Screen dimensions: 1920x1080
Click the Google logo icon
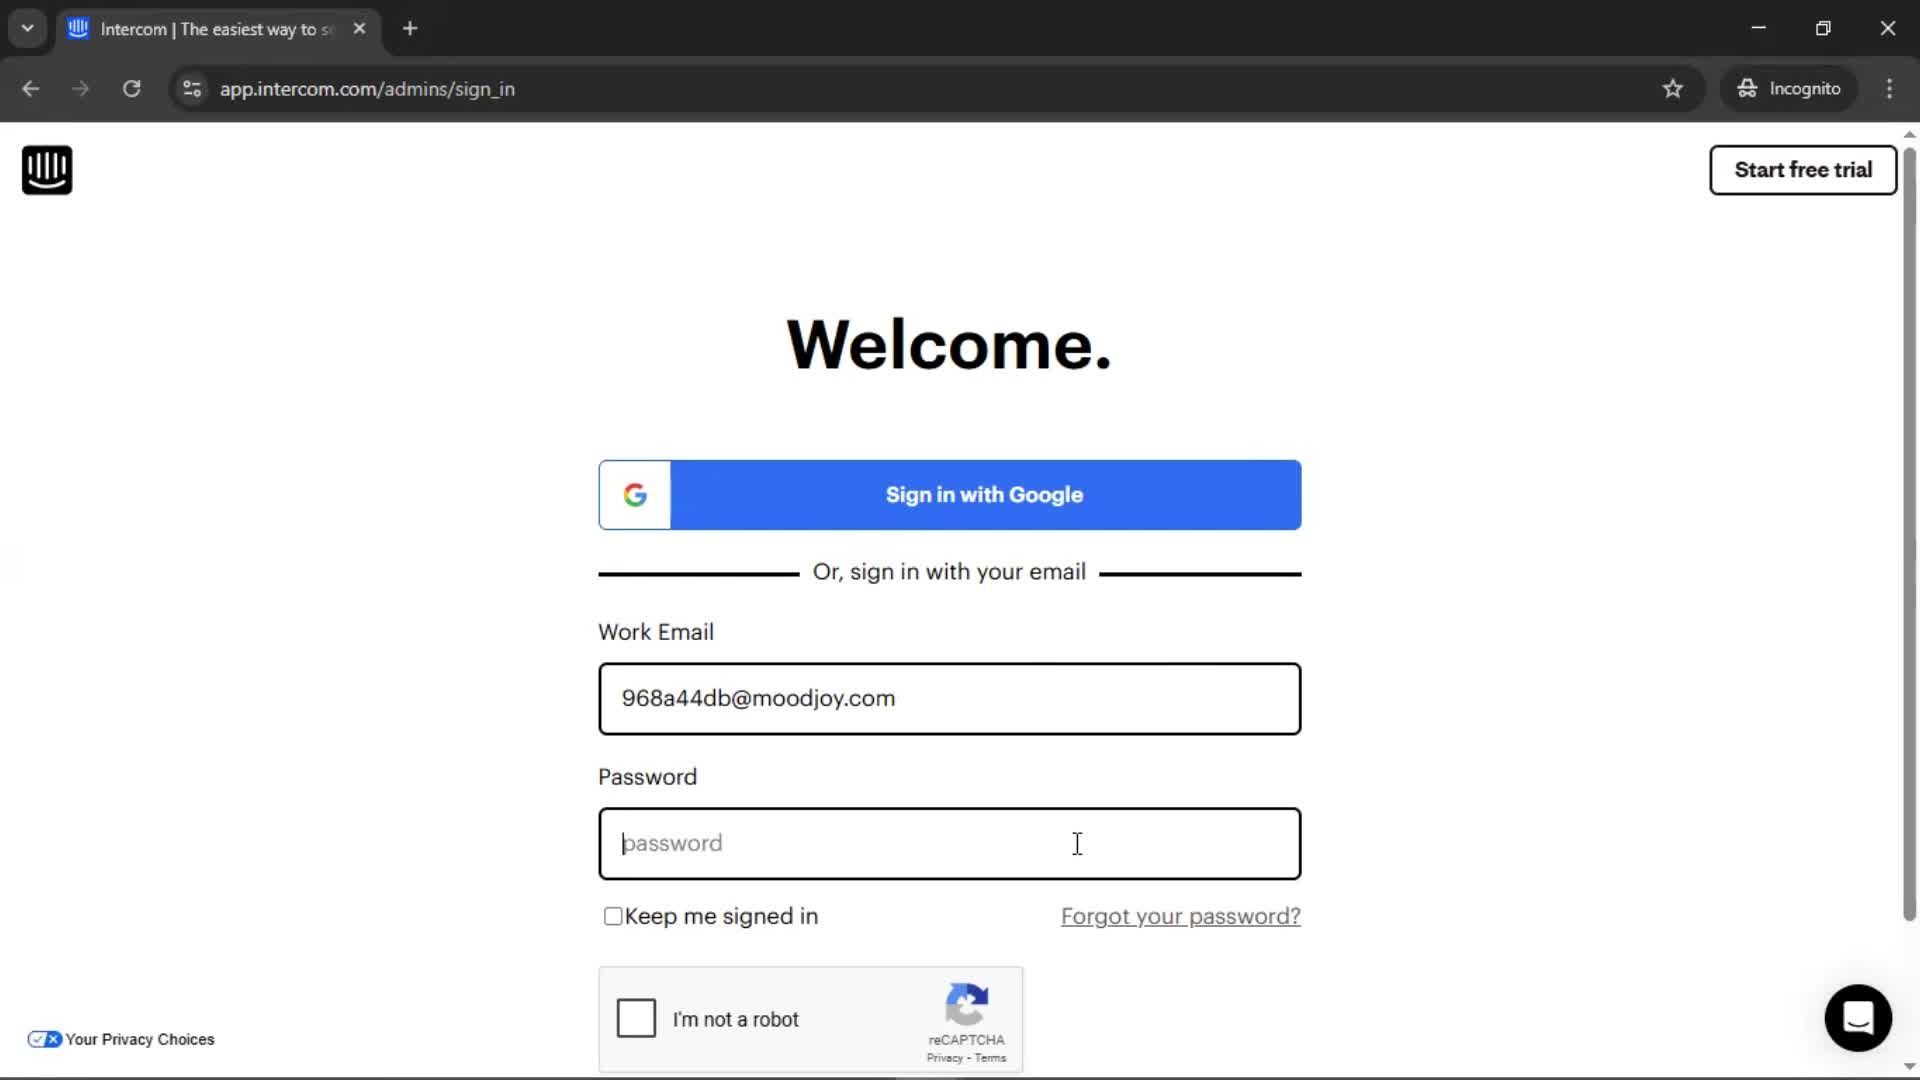click(635, 495)
